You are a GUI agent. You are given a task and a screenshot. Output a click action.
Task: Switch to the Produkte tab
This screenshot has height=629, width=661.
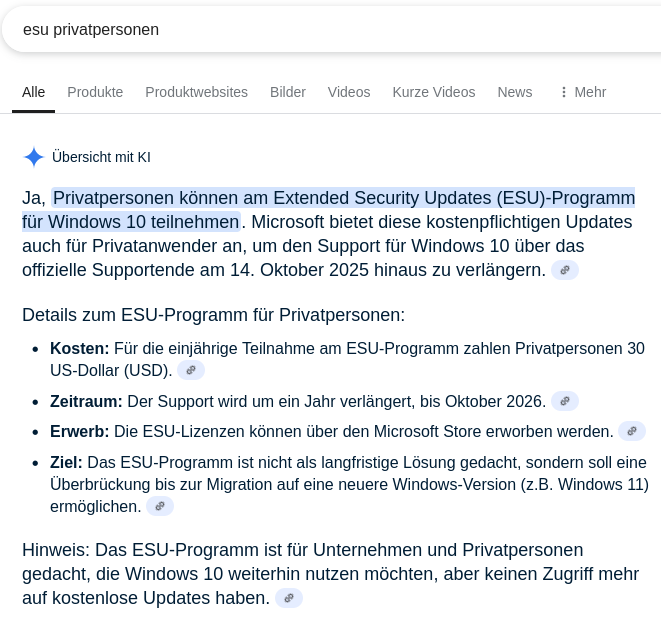(x=95, y=92)
